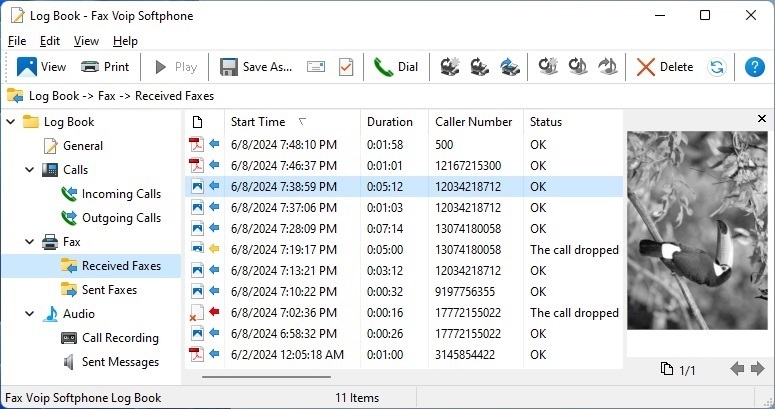
Task: Click the second audio note icon with curved arrow
Action: point(577,67)
